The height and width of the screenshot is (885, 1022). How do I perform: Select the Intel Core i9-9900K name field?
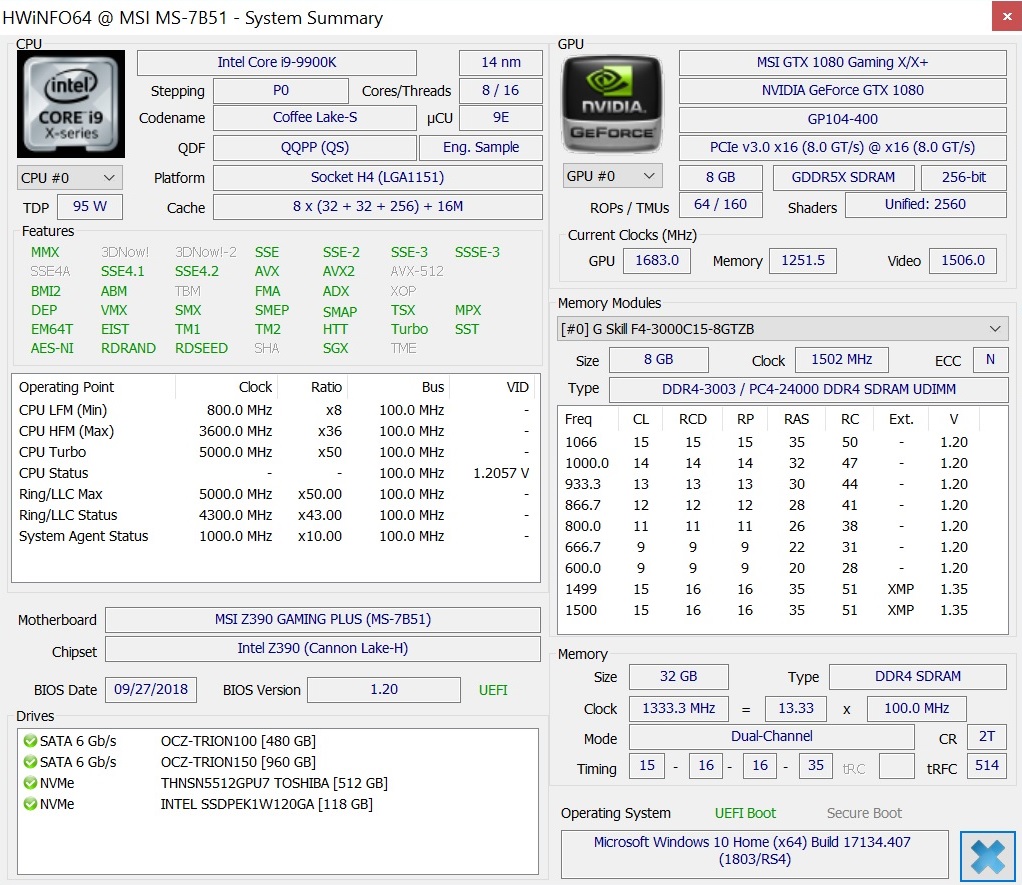coord(277,63)
